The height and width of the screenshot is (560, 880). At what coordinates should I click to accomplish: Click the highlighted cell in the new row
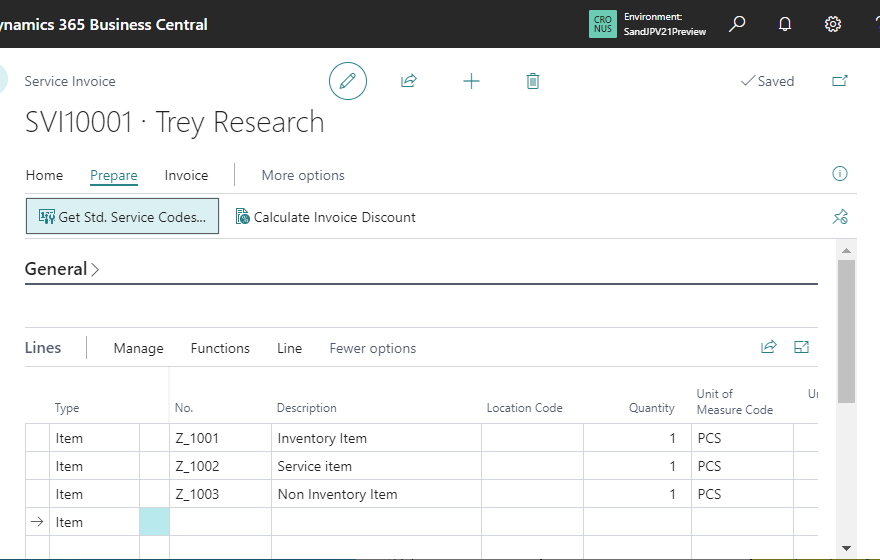coord(154,522)
